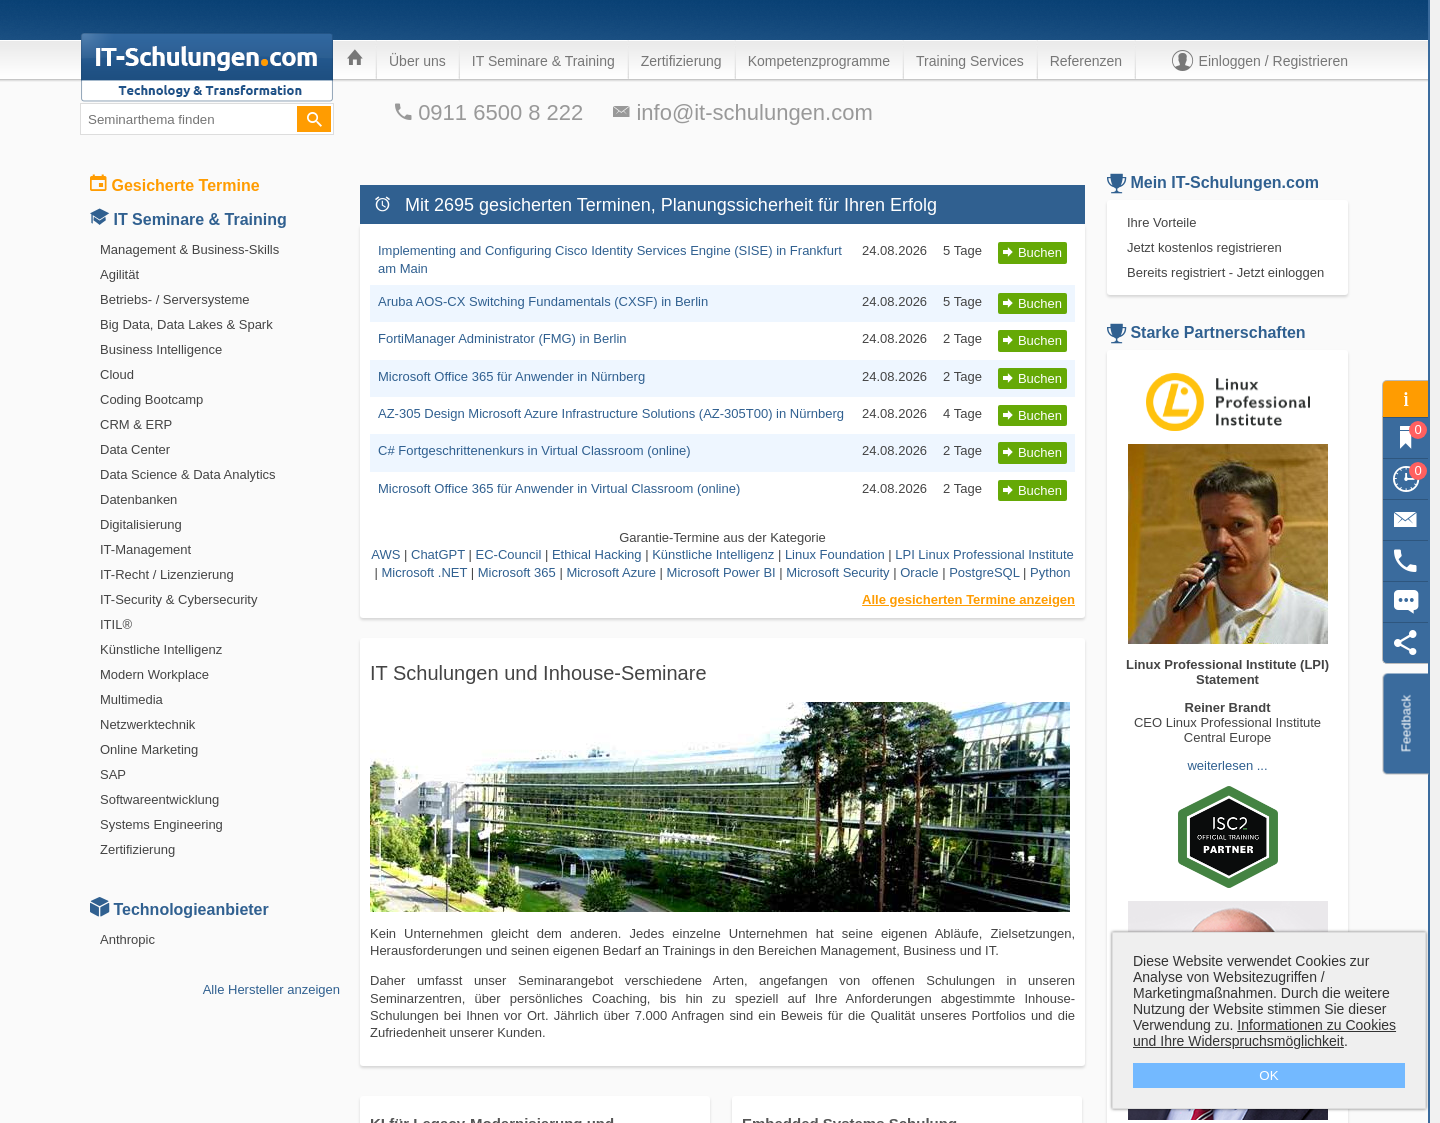Select Coding Bootcamp category
Viewport: 1440px width, 1123px height.
click(151, 400)
